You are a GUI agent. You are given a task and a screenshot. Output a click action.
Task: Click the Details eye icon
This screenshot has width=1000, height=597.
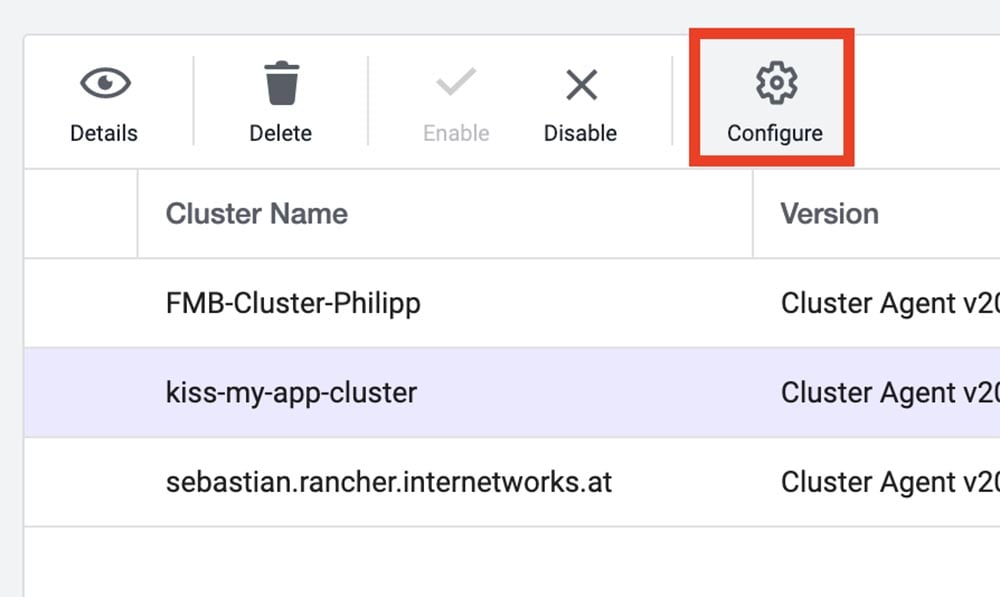104,84
